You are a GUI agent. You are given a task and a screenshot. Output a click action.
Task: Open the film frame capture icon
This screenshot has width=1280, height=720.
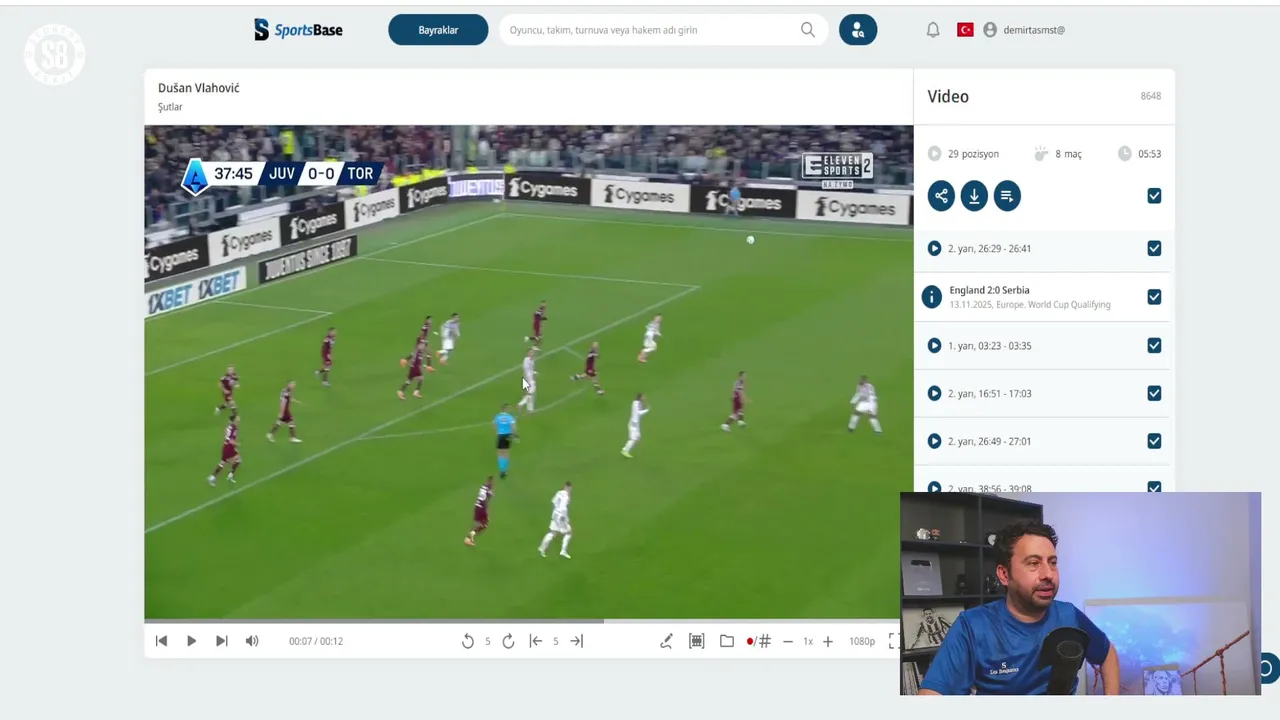pos(697,641)
